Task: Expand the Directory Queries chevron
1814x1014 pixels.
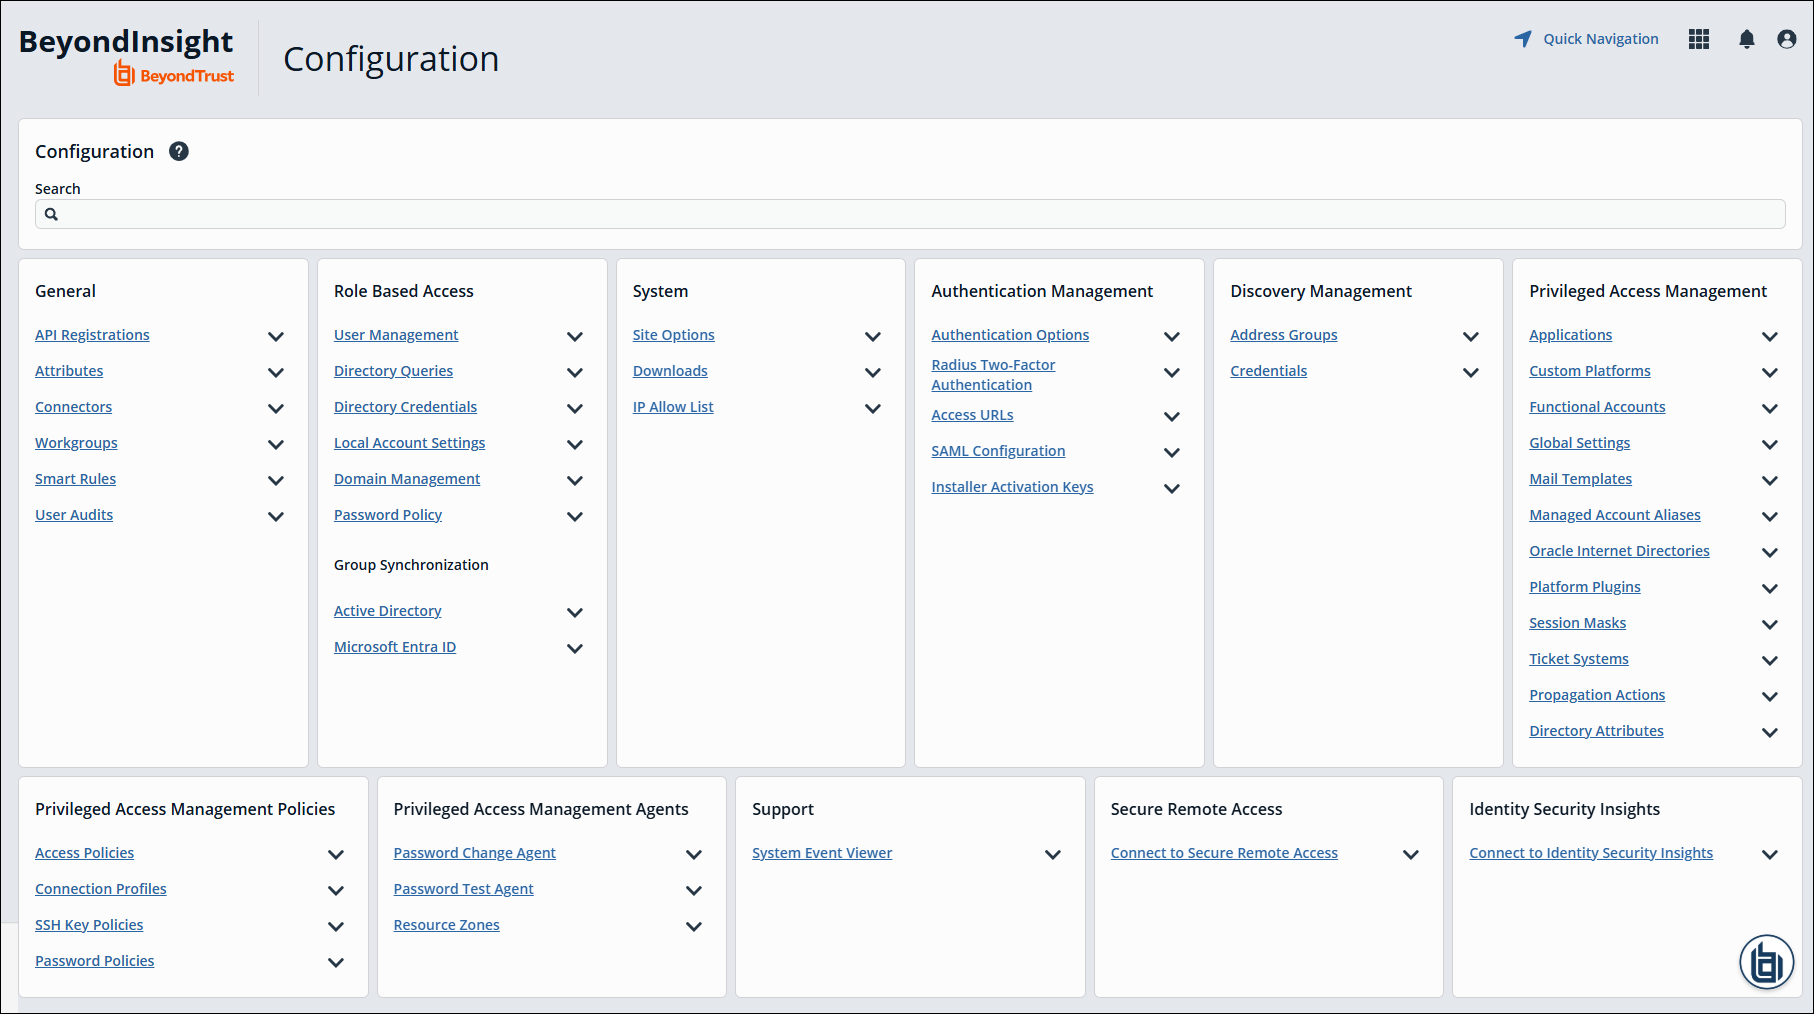Action: tap(575, 372)
